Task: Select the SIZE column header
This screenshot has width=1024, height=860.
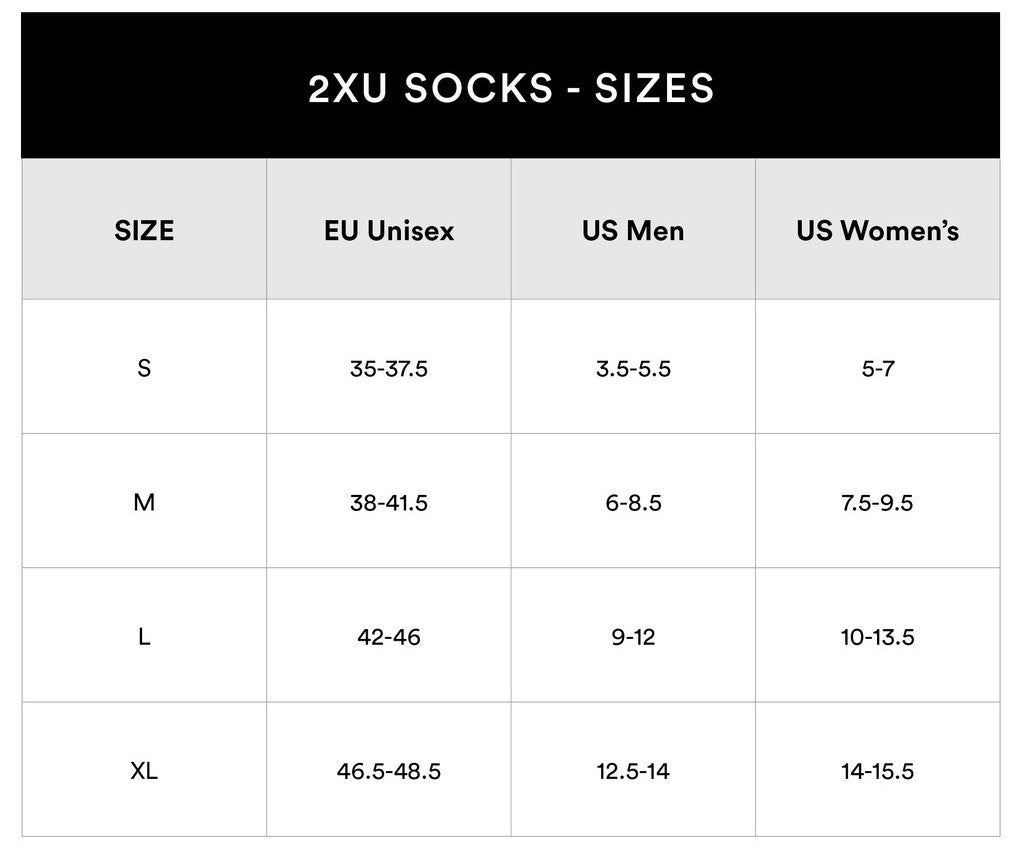Action: pos(144,231)
